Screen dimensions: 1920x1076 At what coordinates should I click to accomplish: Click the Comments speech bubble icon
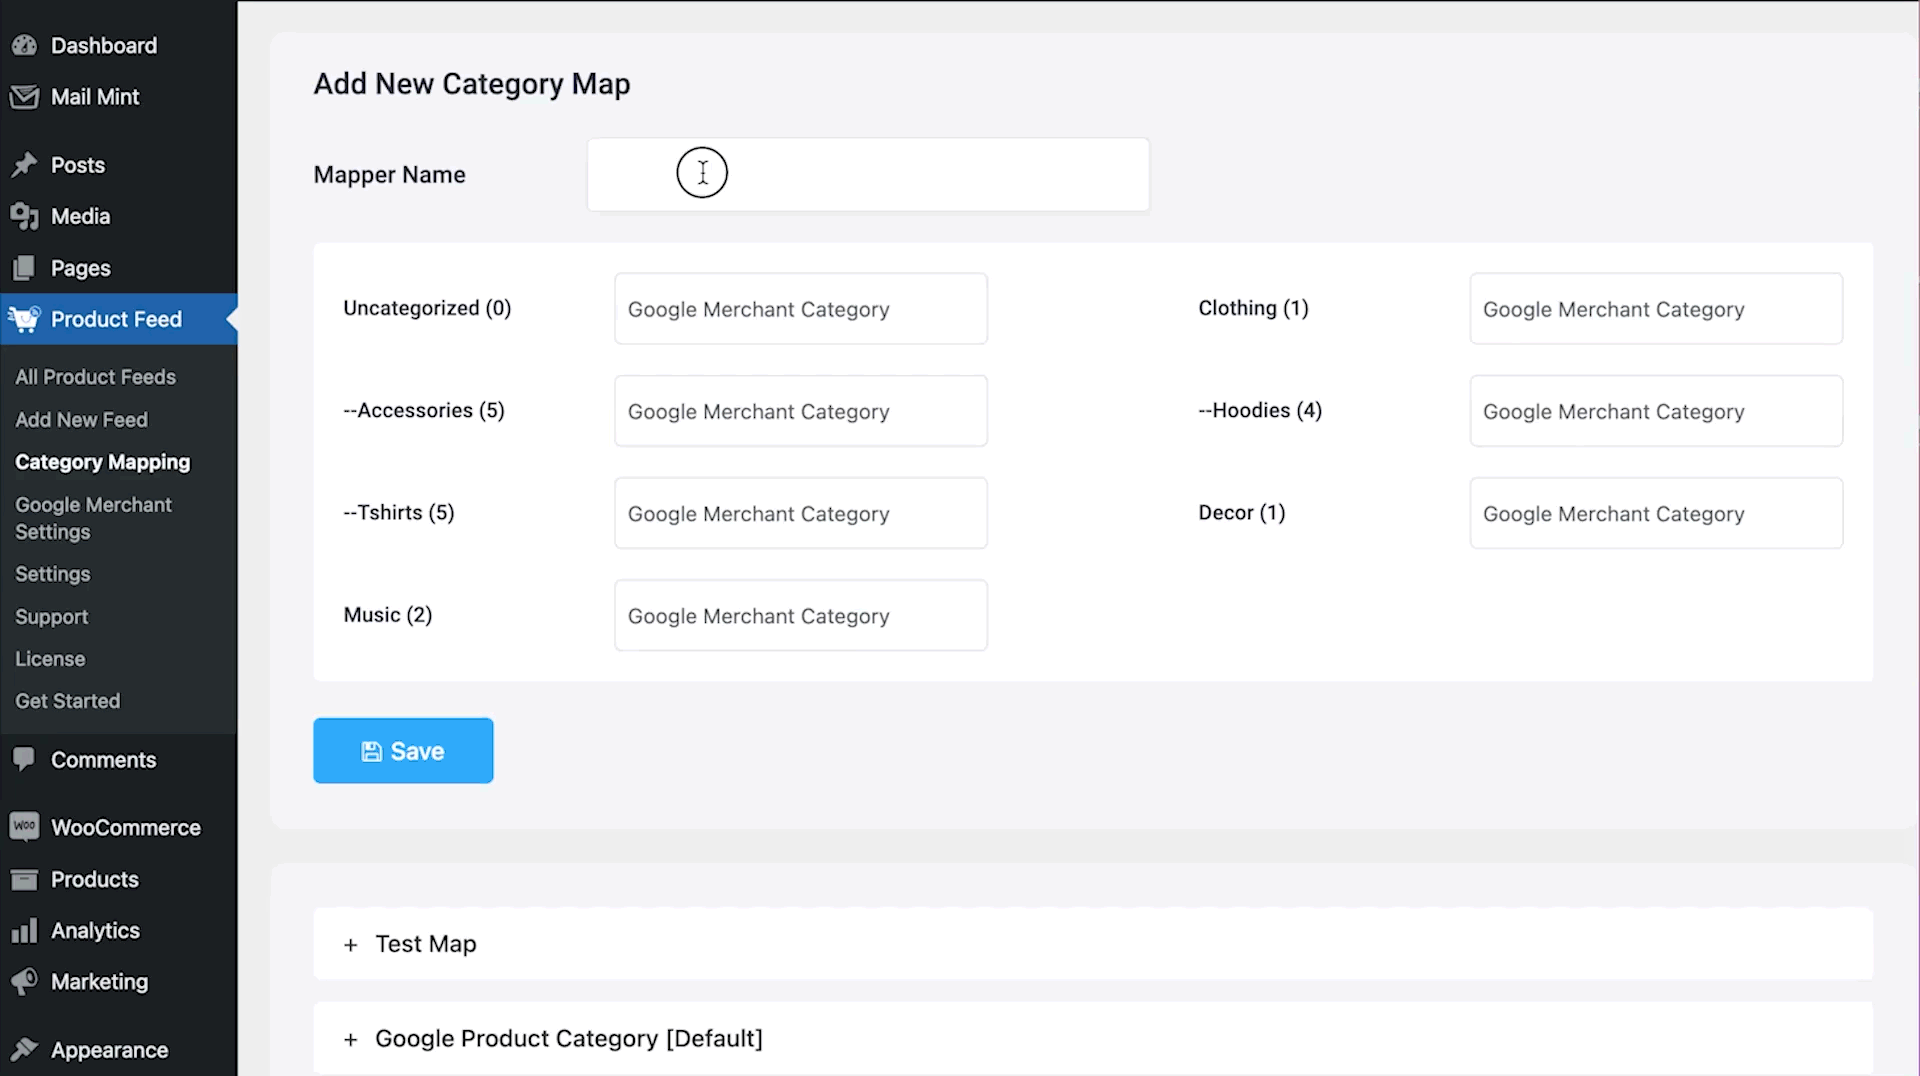[24, 759]
